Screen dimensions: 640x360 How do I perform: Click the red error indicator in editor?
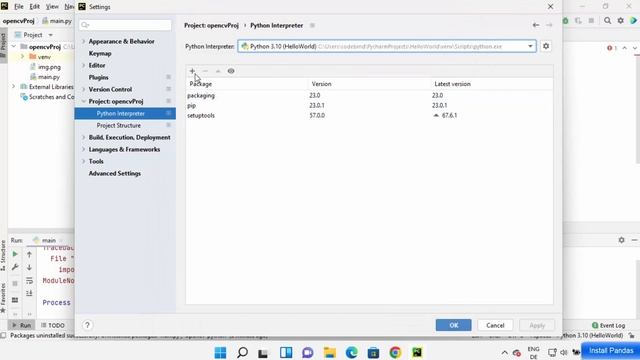click(611, 48)
